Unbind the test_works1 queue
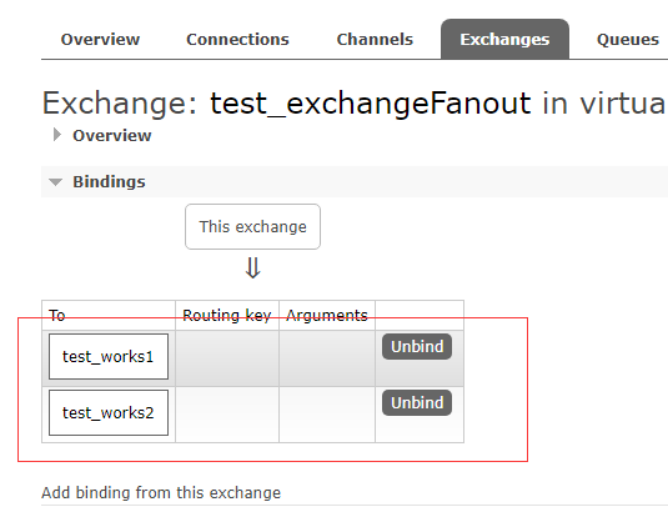Image resolution: width=669 pixels, height=523 pixels. (x=417, y=346)
